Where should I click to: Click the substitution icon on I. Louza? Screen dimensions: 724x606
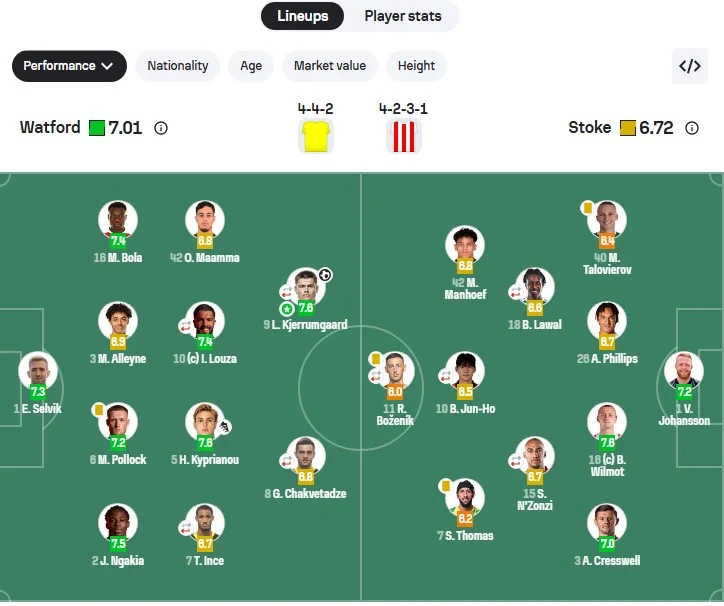[185, 325]
